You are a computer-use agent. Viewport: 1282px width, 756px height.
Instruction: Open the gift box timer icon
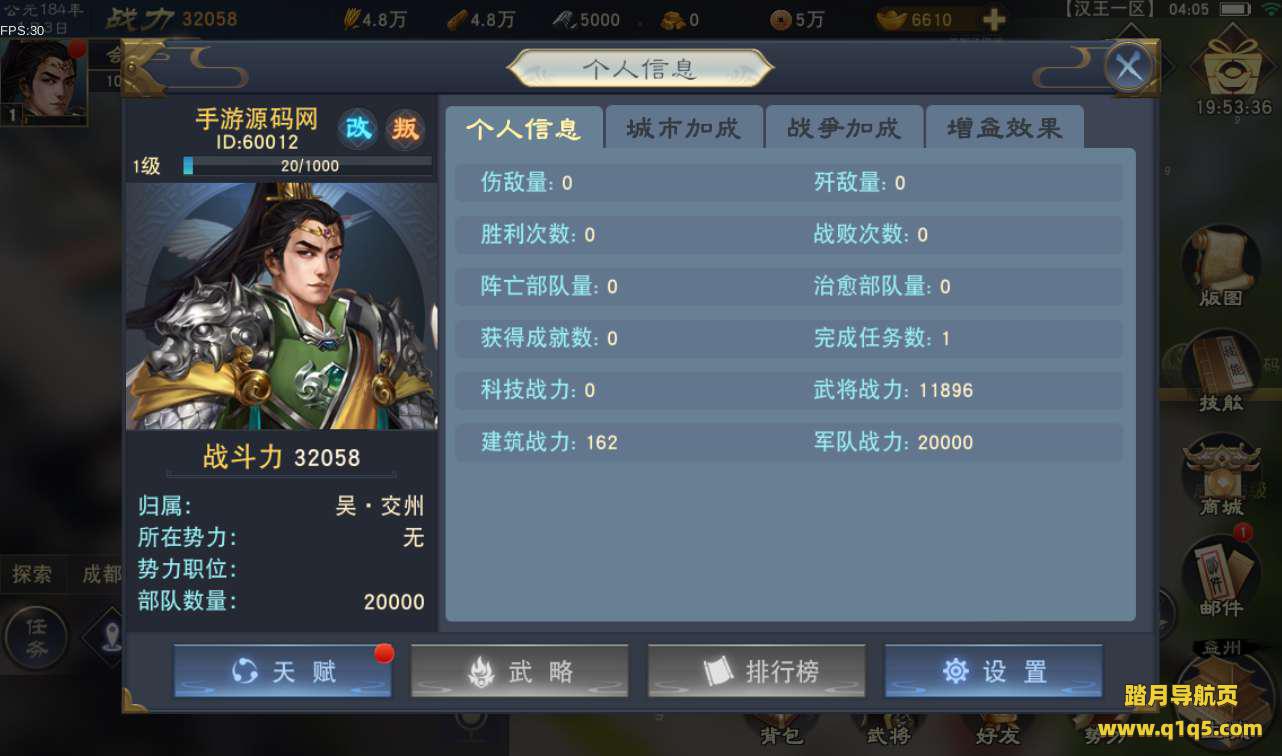[x=1233, y=71]
